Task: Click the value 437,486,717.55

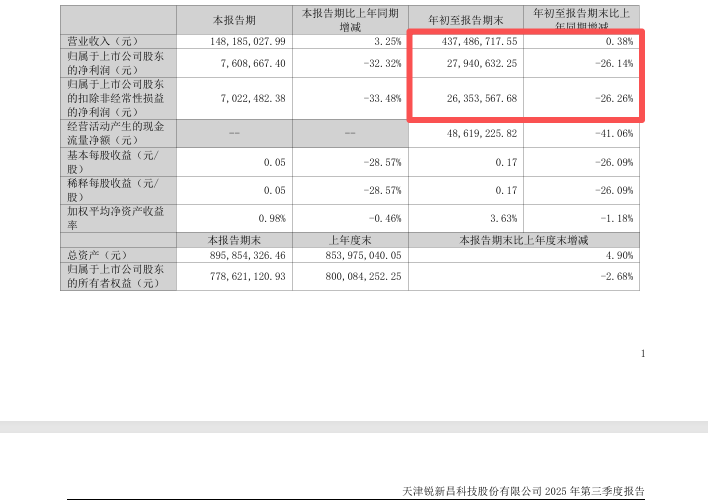Action: 480,42
